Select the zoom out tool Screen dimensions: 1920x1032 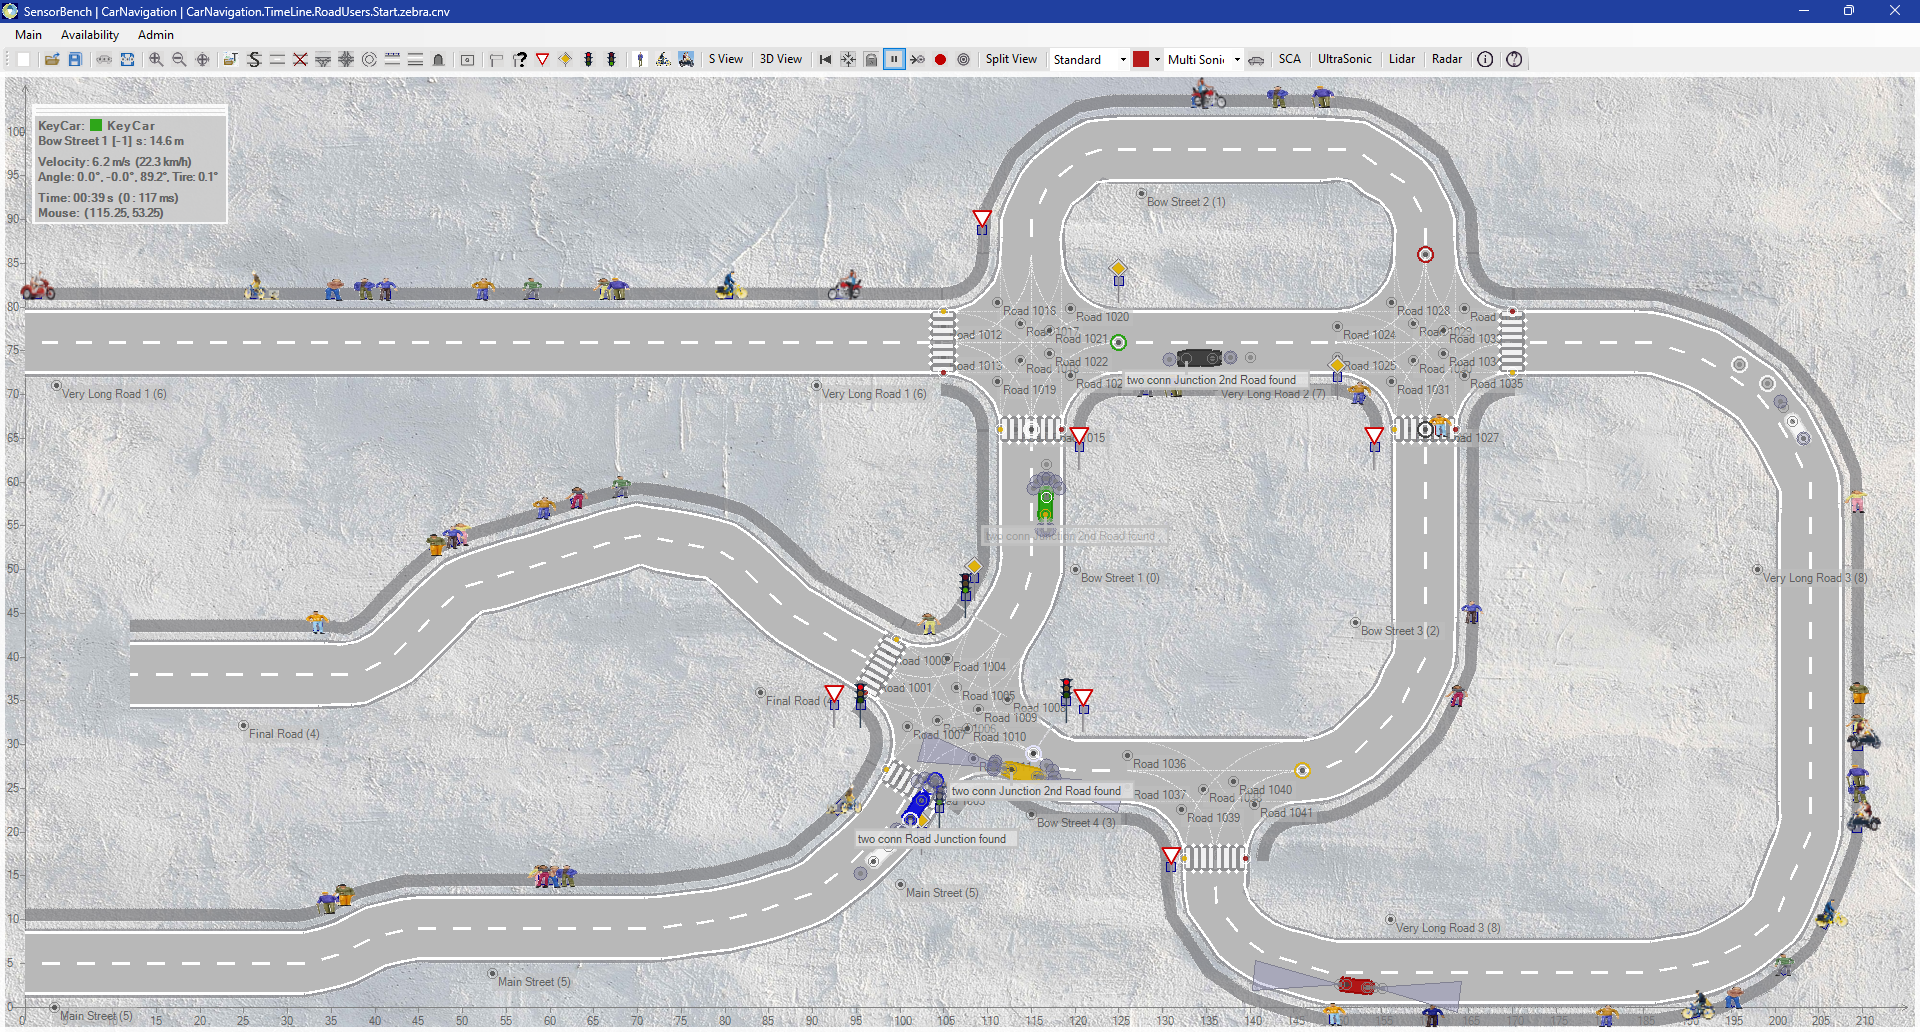178,59
